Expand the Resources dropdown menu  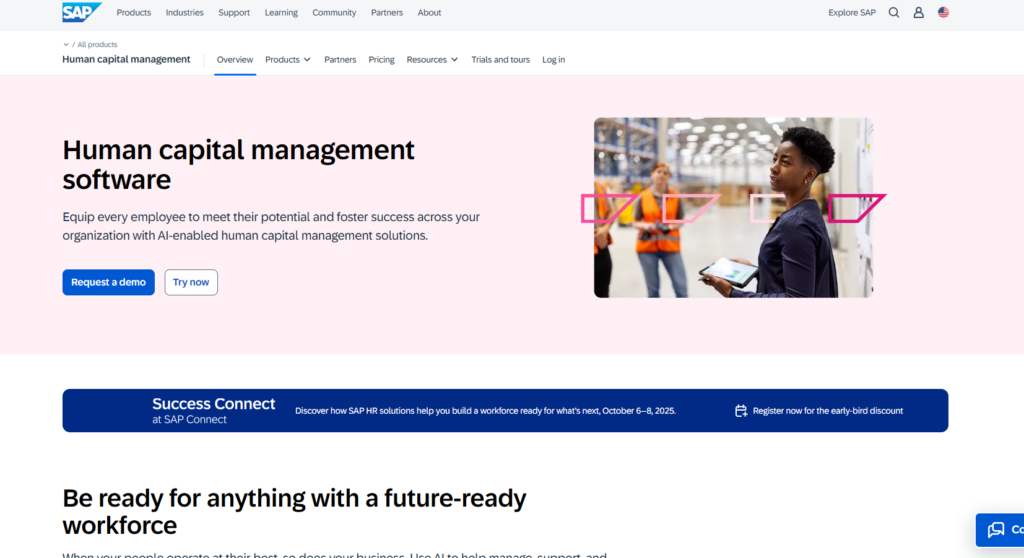pos(432,60)
